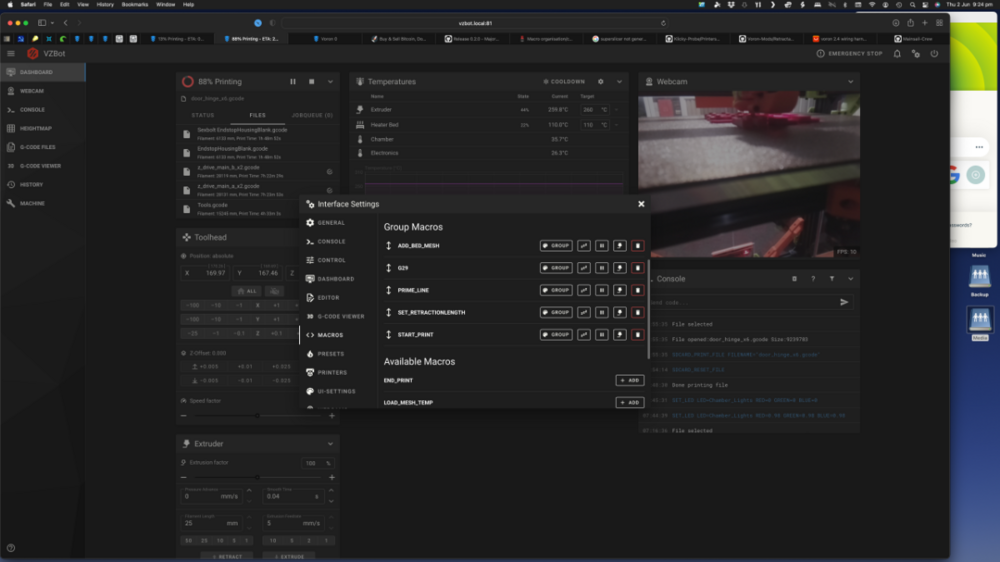
Task: Add END_PRINT macro to group
Action: pos(629,380)
